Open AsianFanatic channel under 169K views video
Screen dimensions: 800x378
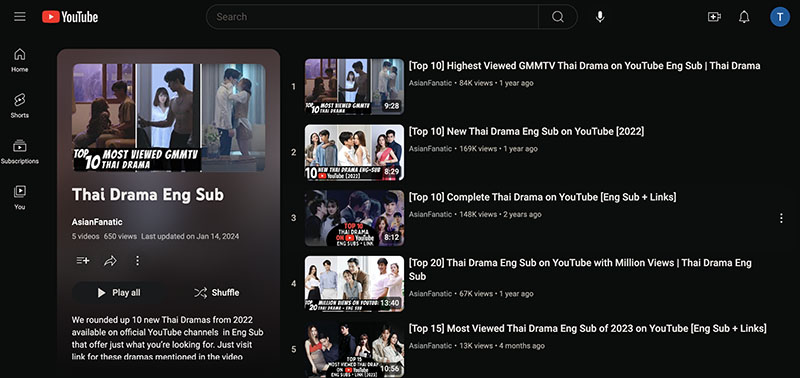pos(430,149)
